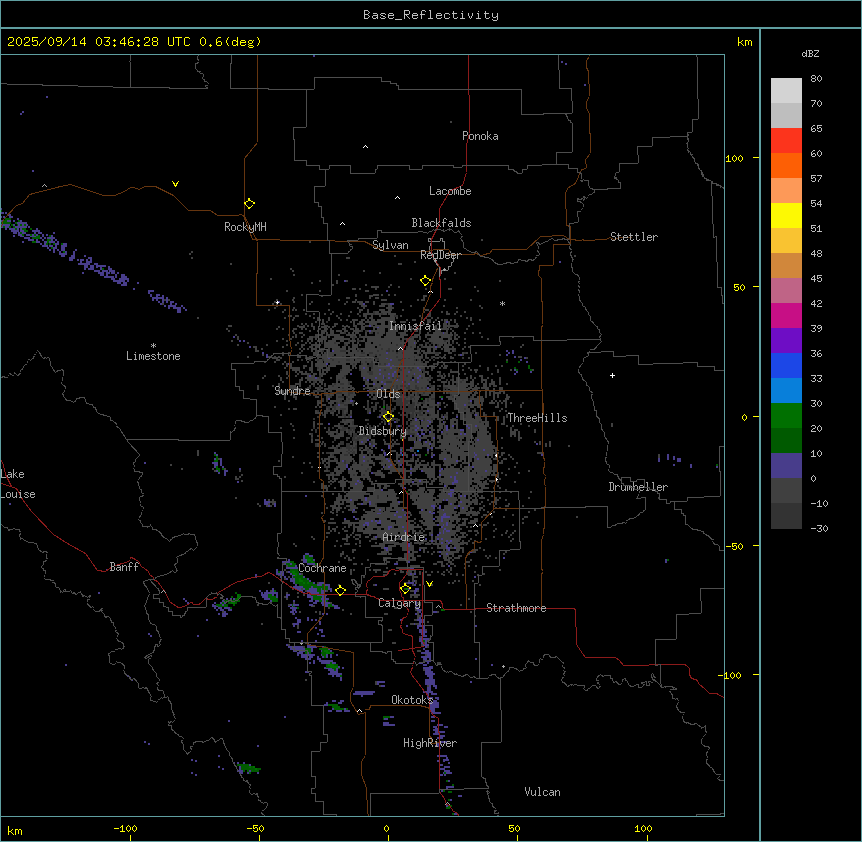The image size is (862, 842).
Task: Click the yellow diamond marker above RockyMH
Action: click(x=249, y=204)
